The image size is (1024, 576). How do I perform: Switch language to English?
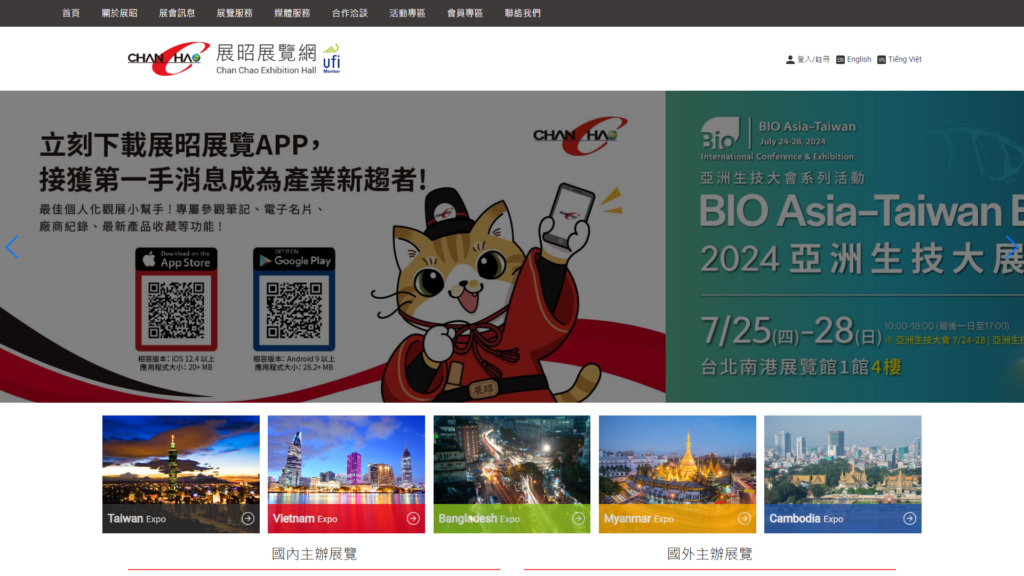coord(859,59)
